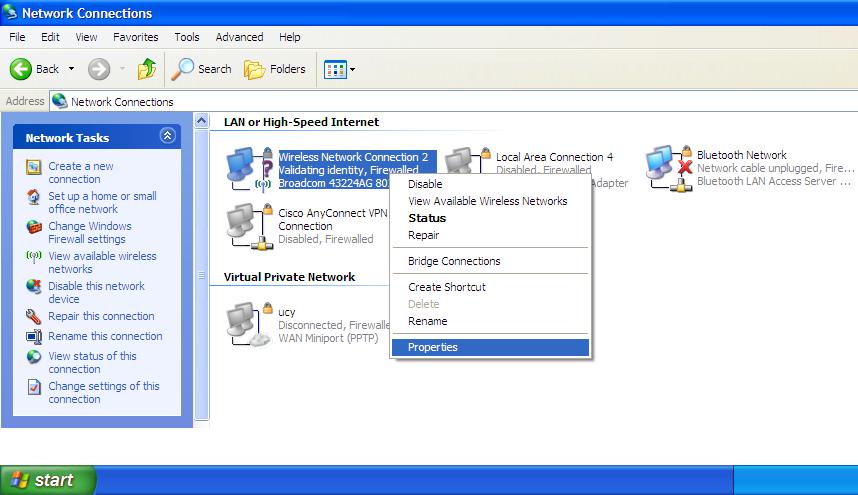This screenshot has height=495, width=858.
Task: Click View status of this connection link
Action: [92, 362]
